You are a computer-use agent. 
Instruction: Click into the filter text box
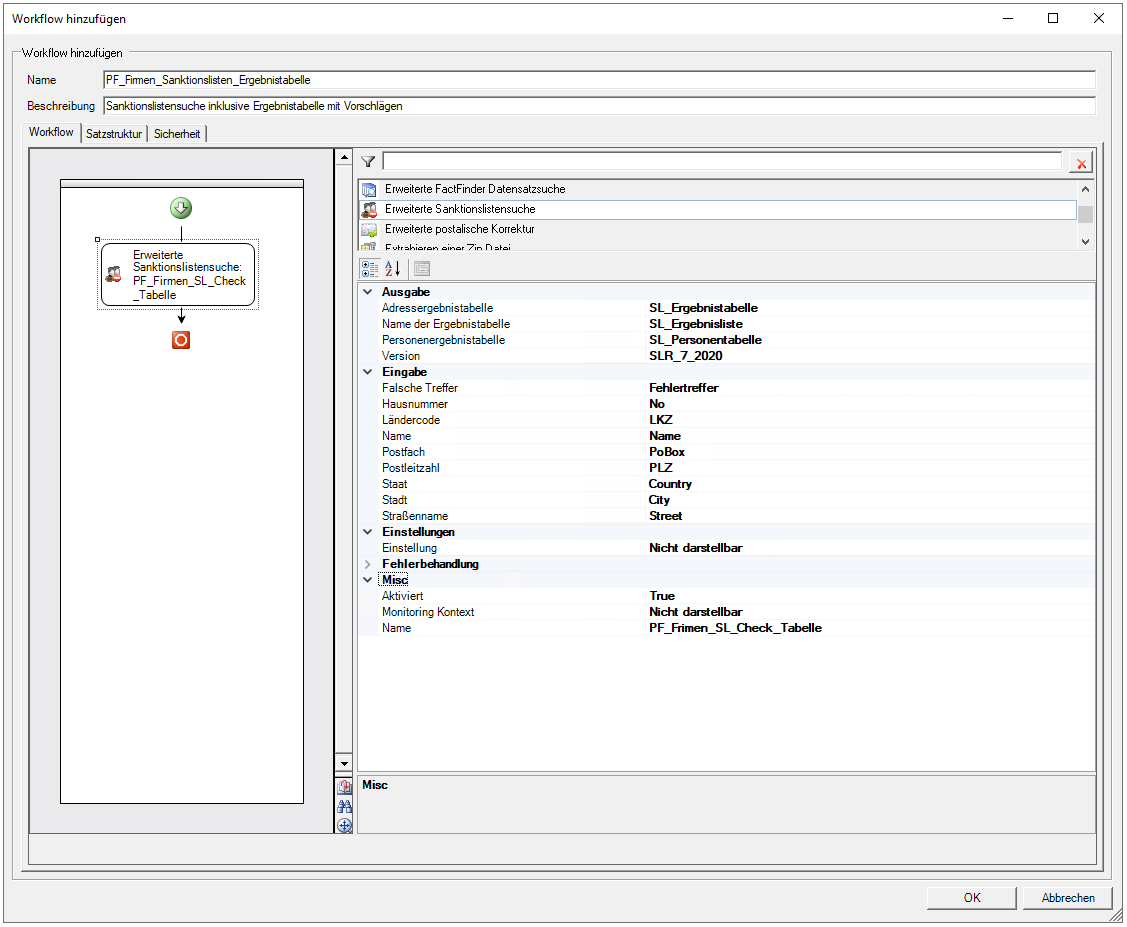(722, 162)
